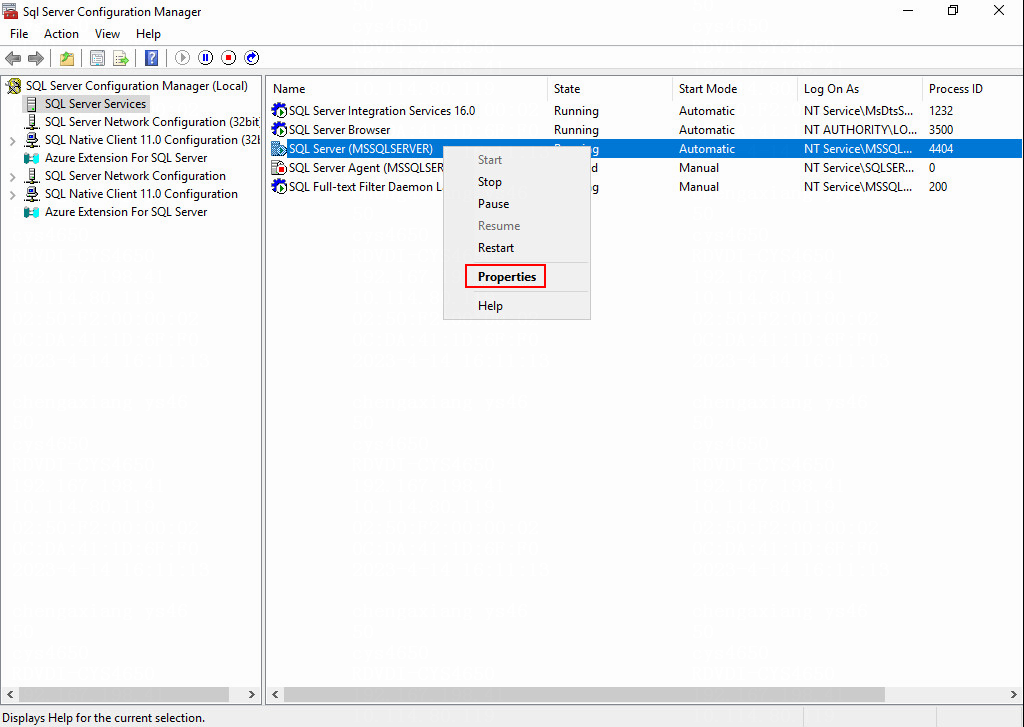Click the Stop Service toolbar icon
This screenshot has height=727, width=1024.
tap(229, 58)
